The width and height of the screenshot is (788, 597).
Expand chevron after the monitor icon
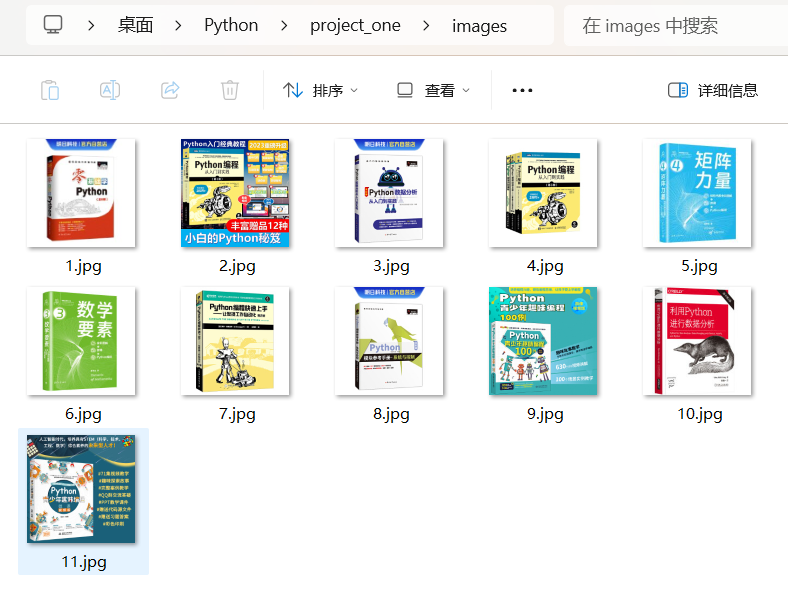[x=91, y=25]
